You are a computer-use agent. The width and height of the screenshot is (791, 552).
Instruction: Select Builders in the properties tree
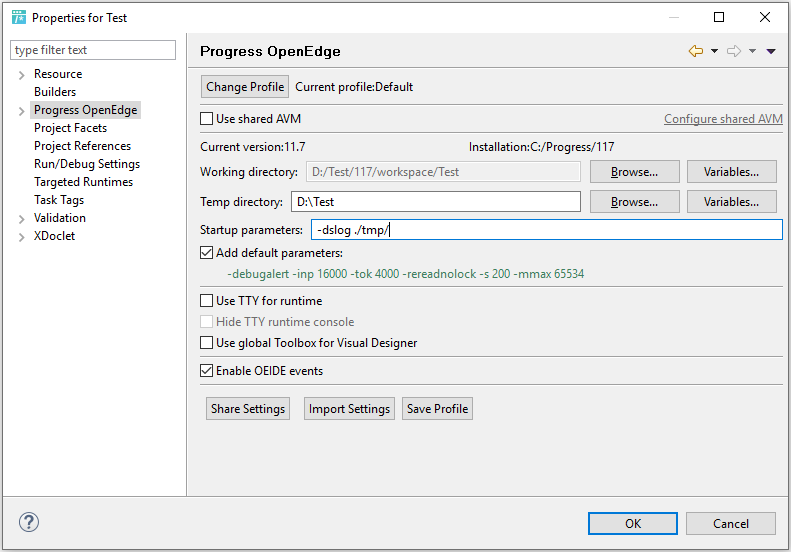click(x=55, y=92)
